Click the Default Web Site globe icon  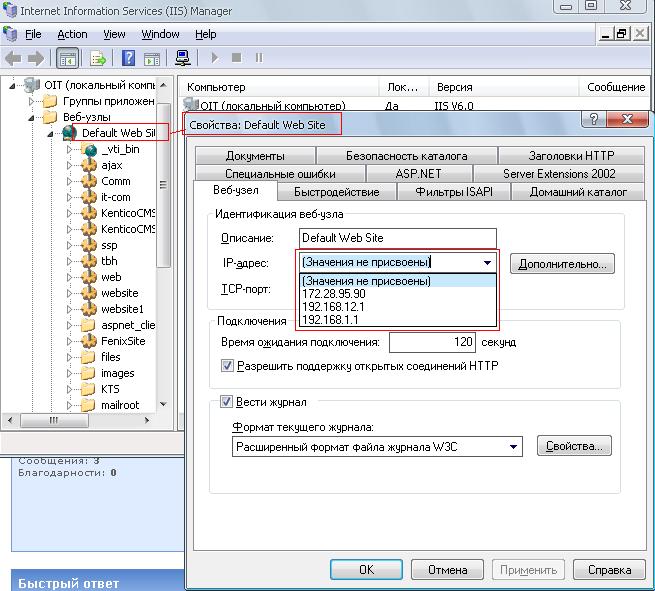point(69,133)
